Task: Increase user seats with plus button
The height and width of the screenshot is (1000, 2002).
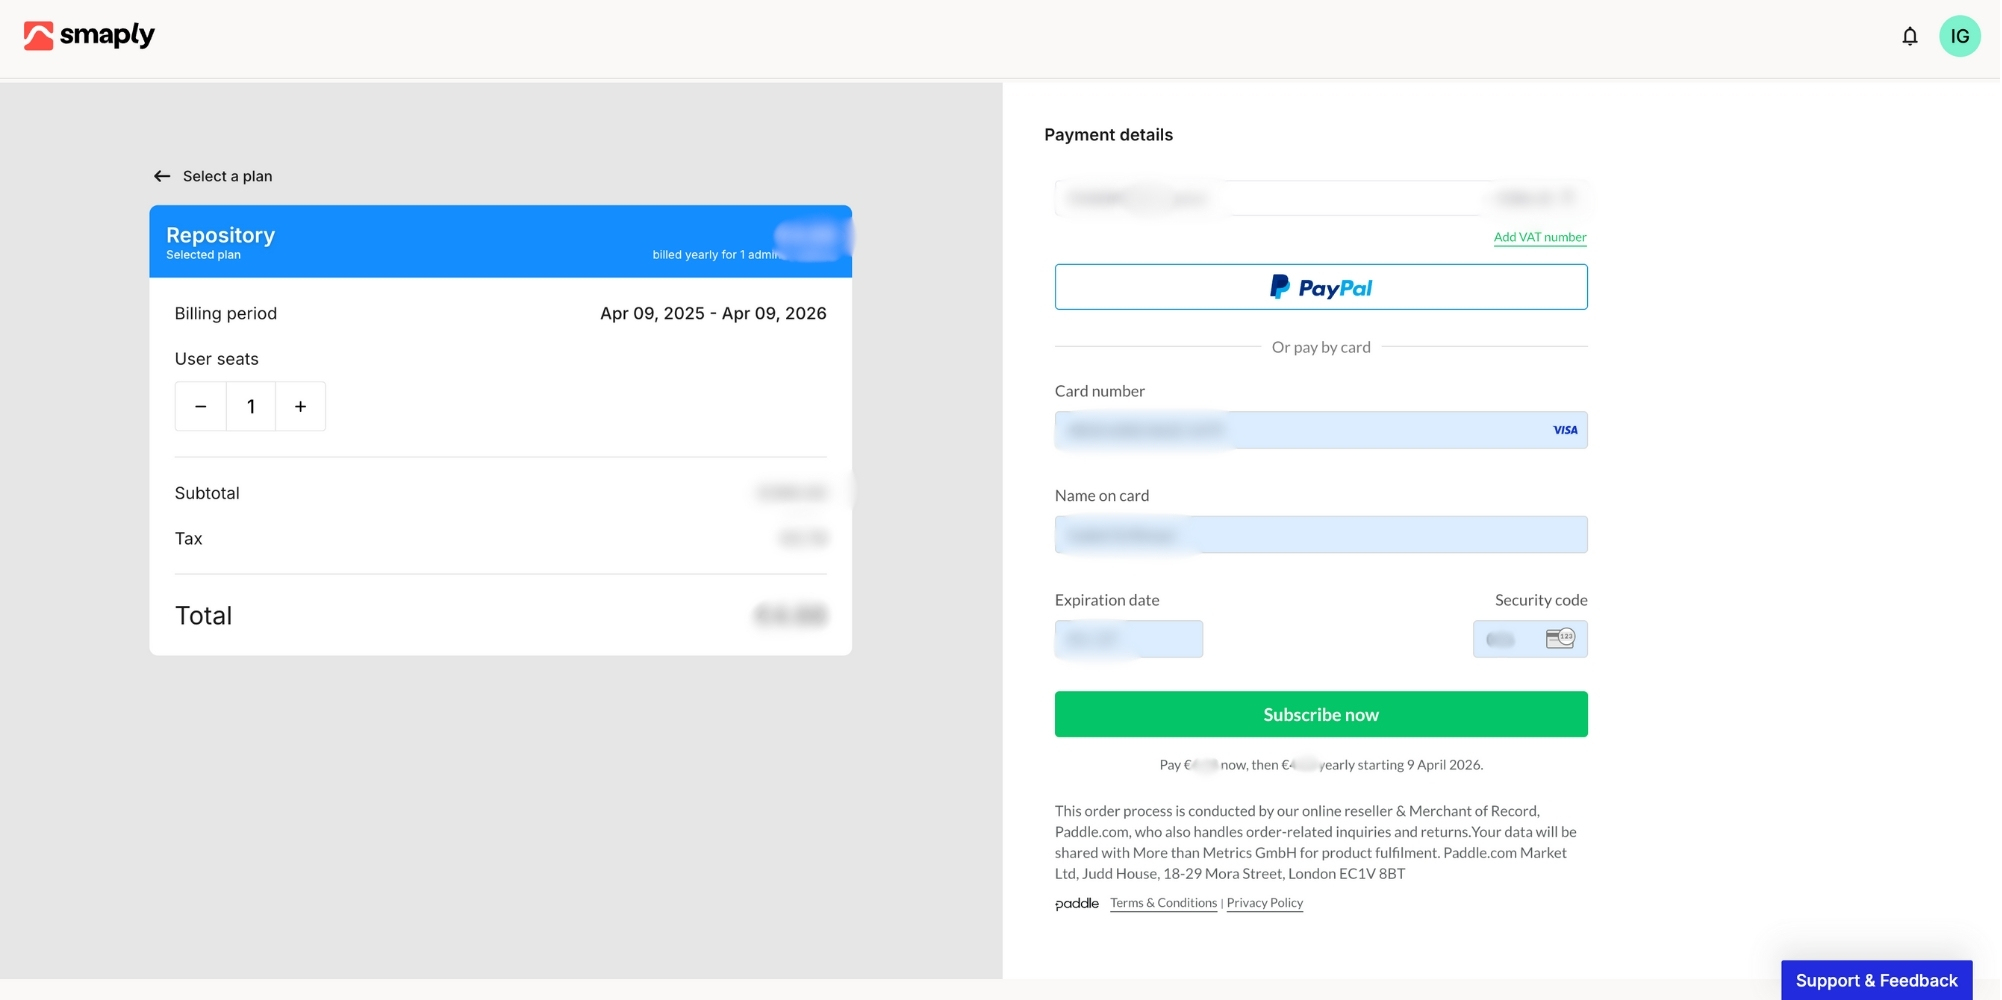Action: click(x=300, y=407)
